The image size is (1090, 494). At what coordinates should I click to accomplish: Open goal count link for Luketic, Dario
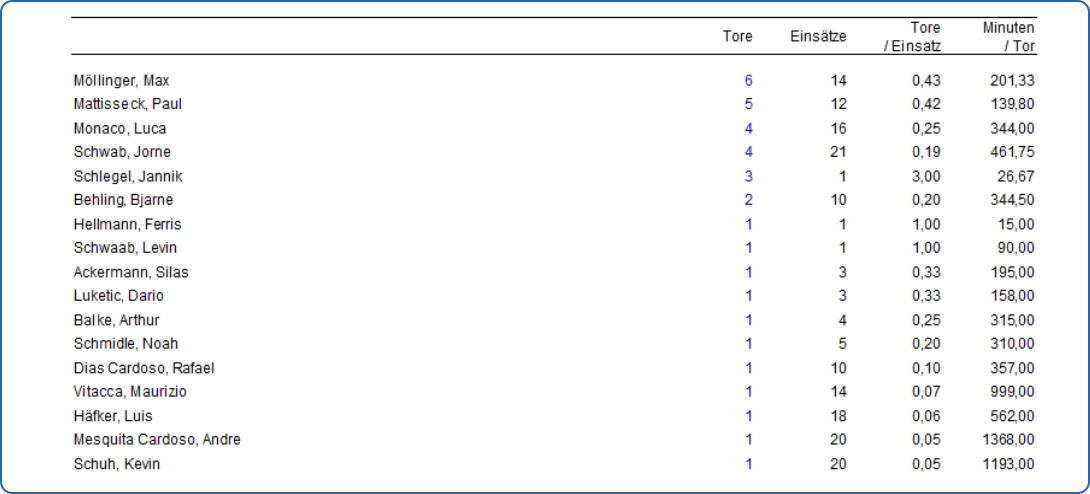tap(749, 296)
